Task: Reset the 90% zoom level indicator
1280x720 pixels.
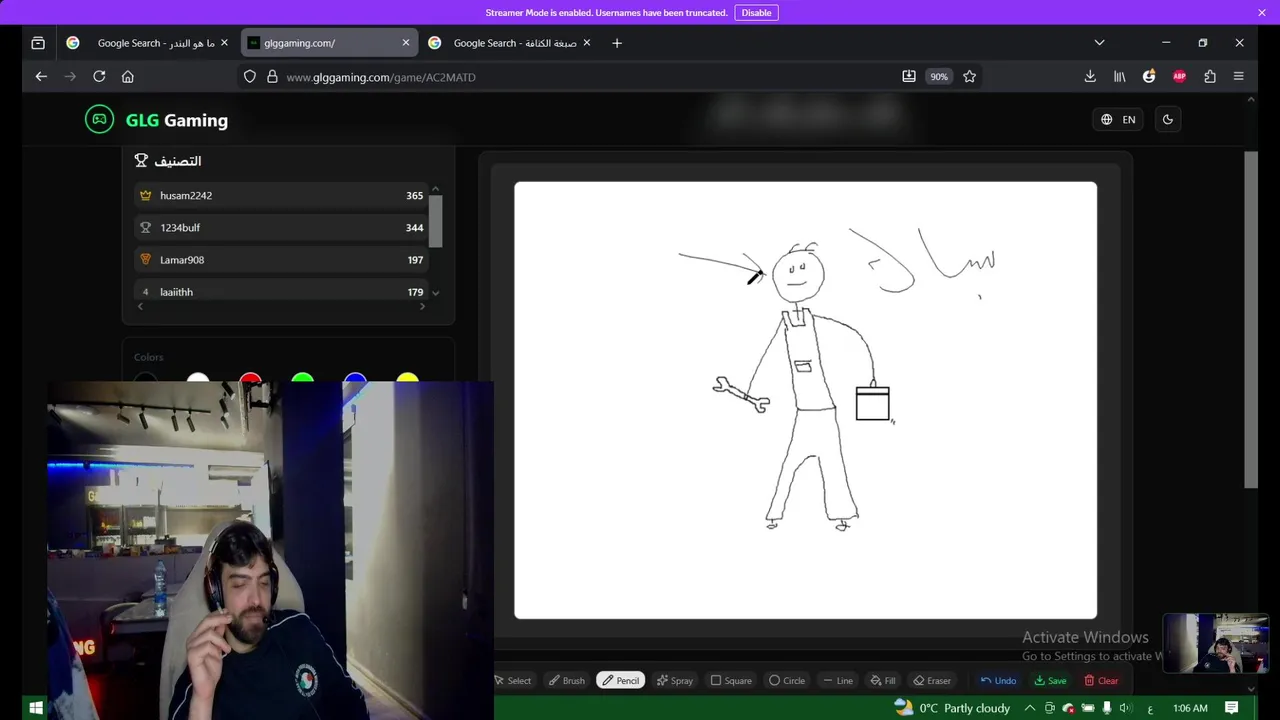Action: (938, 77)
